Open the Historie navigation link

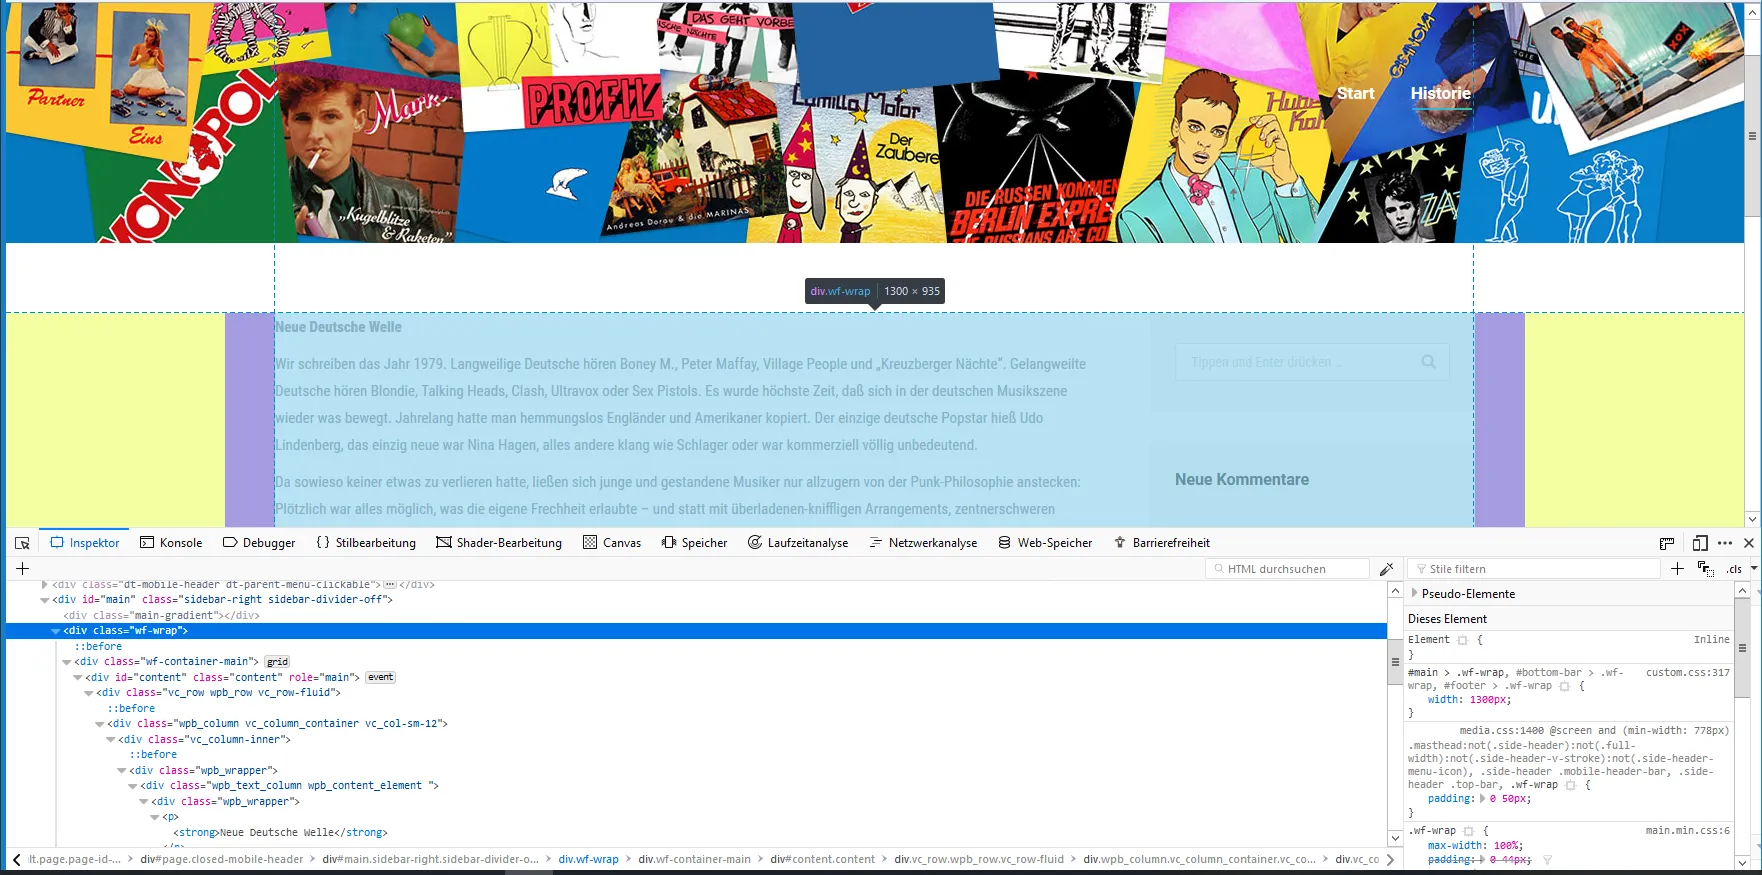pos(1440,93)
